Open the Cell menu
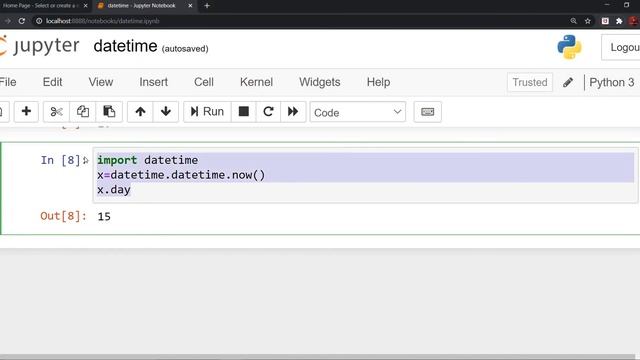Screen dimensions: 640x360 click(x=204, y=82)
